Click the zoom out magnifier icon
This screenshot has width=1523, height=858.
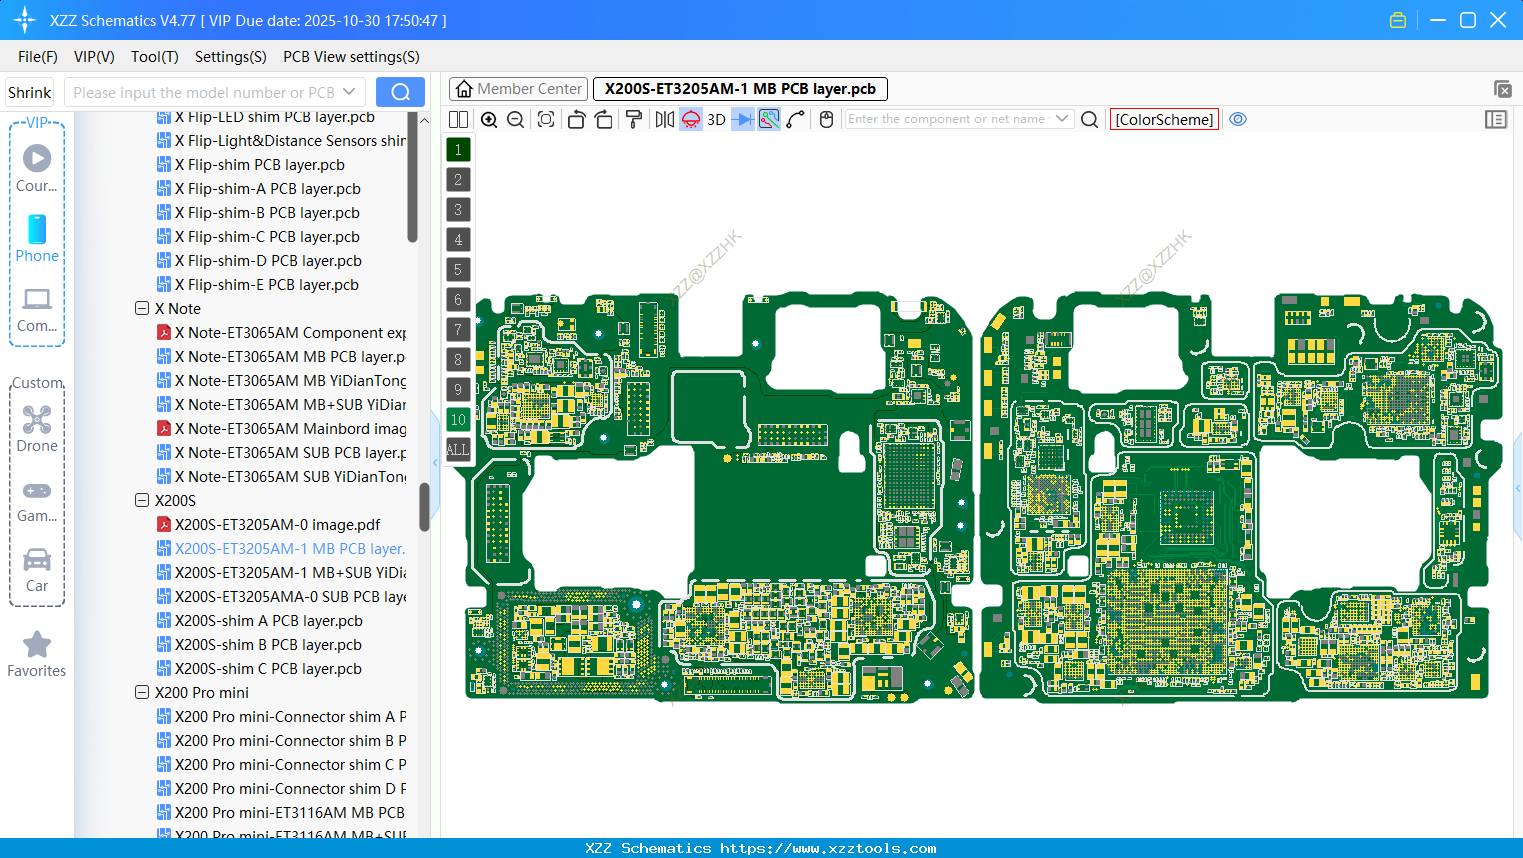tap(516, 120)
